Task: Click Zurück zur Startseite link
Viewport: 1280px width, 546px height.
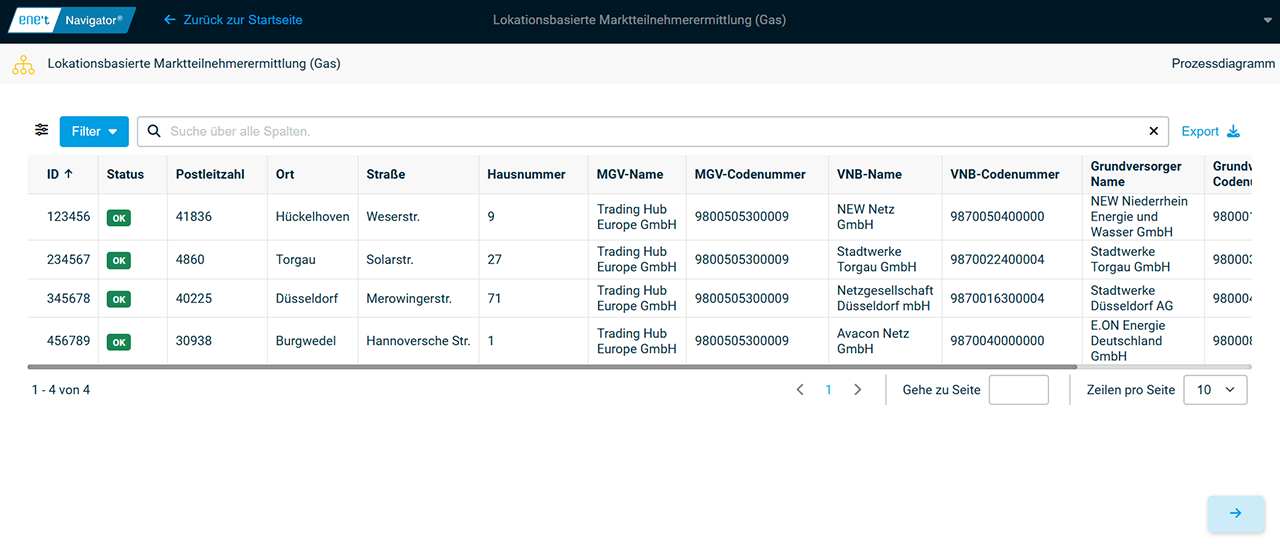Action: click(242, 20)
